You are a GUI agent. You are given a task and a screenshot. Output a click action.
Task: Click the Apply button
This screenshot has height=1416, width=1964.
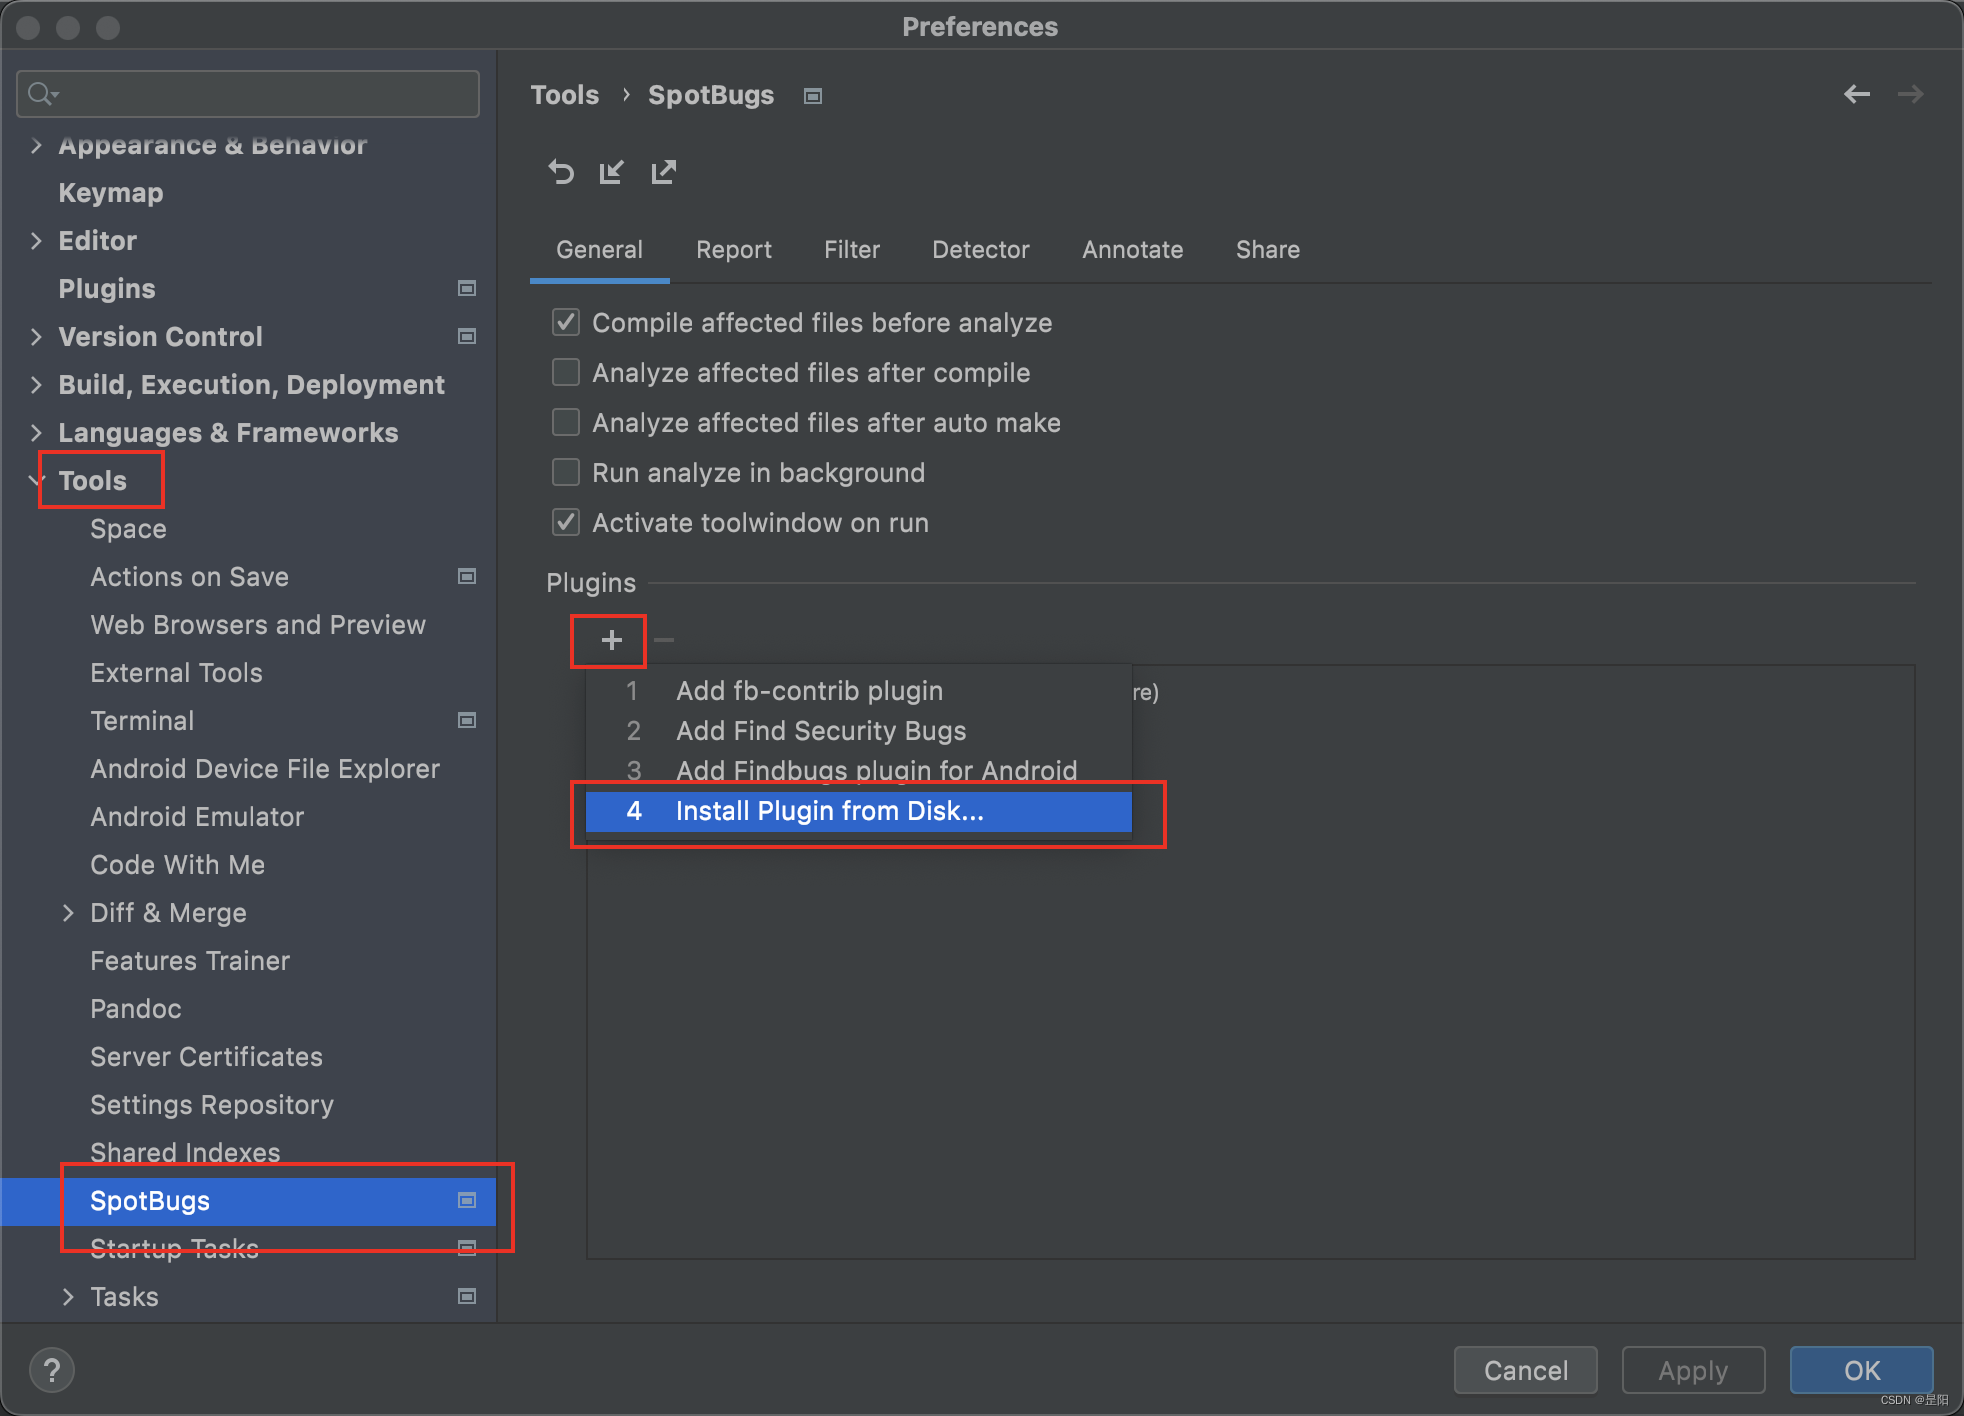pos(1692,1370)
